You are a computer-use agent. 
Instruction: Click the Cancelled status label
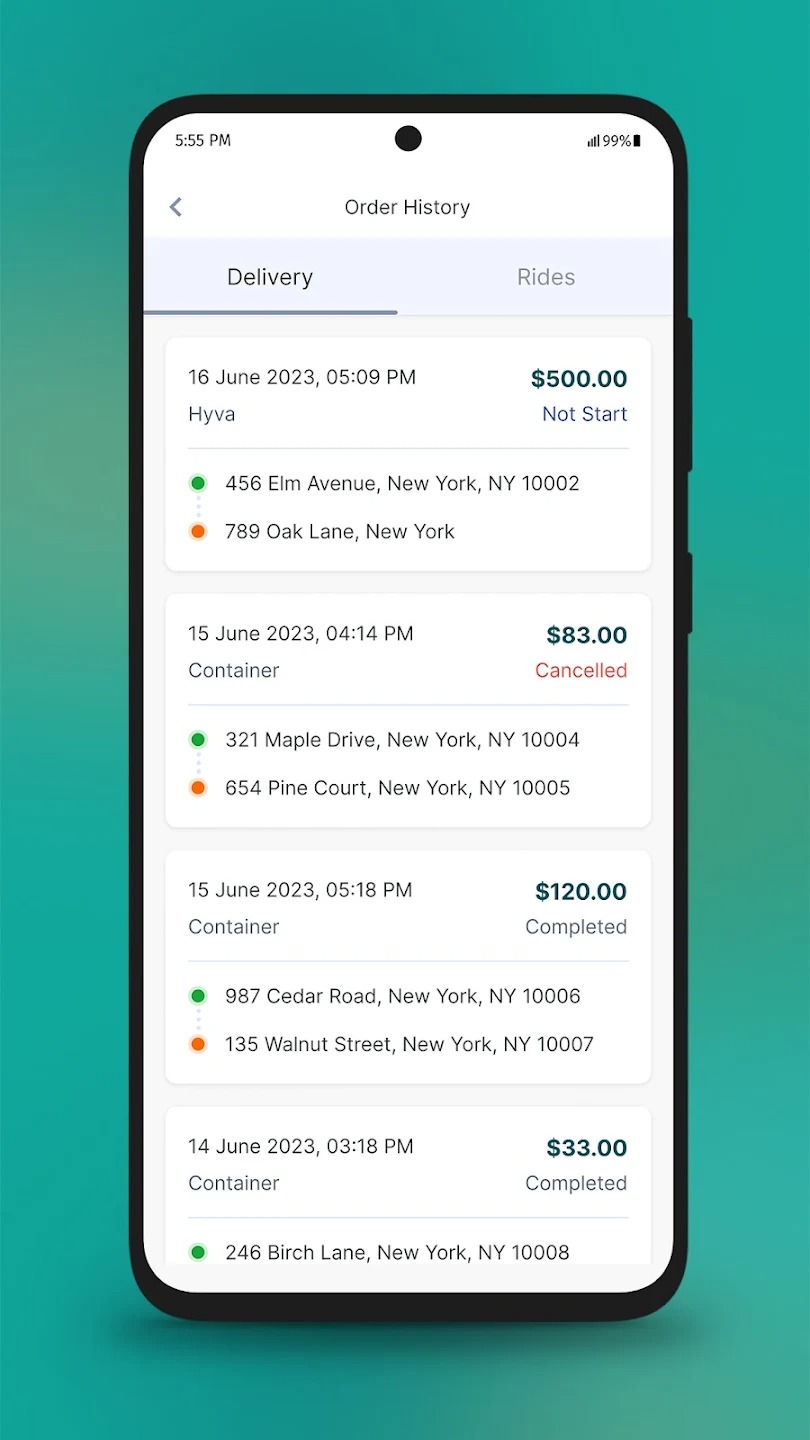(581, 670)
